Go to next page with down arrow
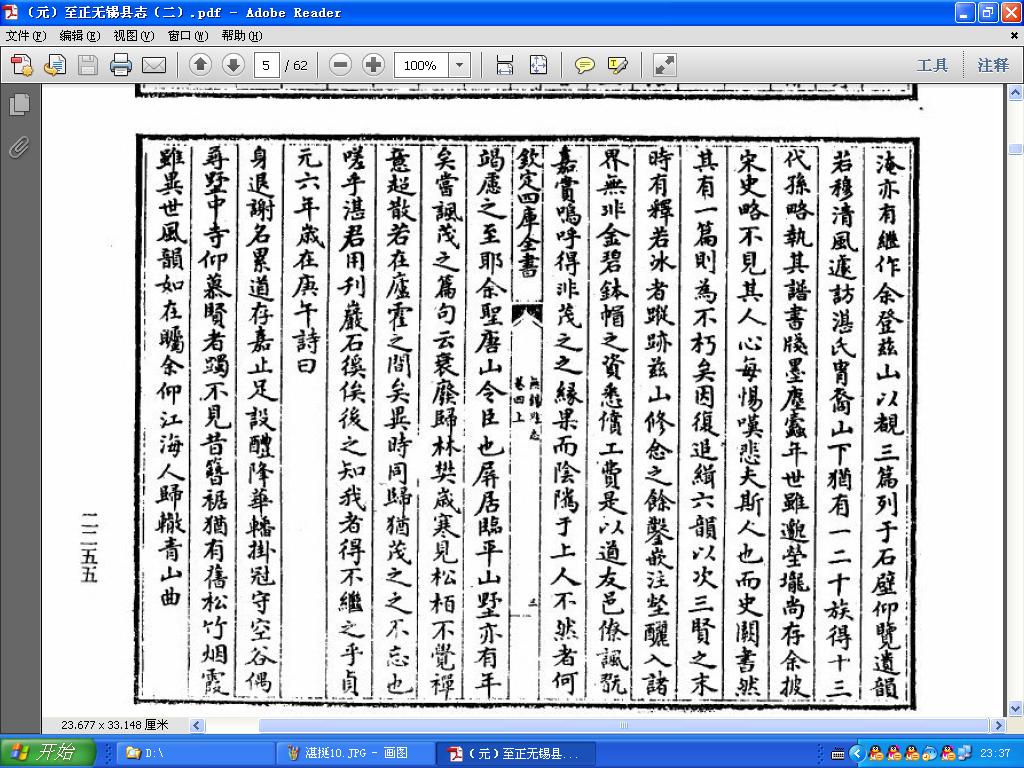The width and height of the screenshot is (1024, 768). [x=233, y=65]
